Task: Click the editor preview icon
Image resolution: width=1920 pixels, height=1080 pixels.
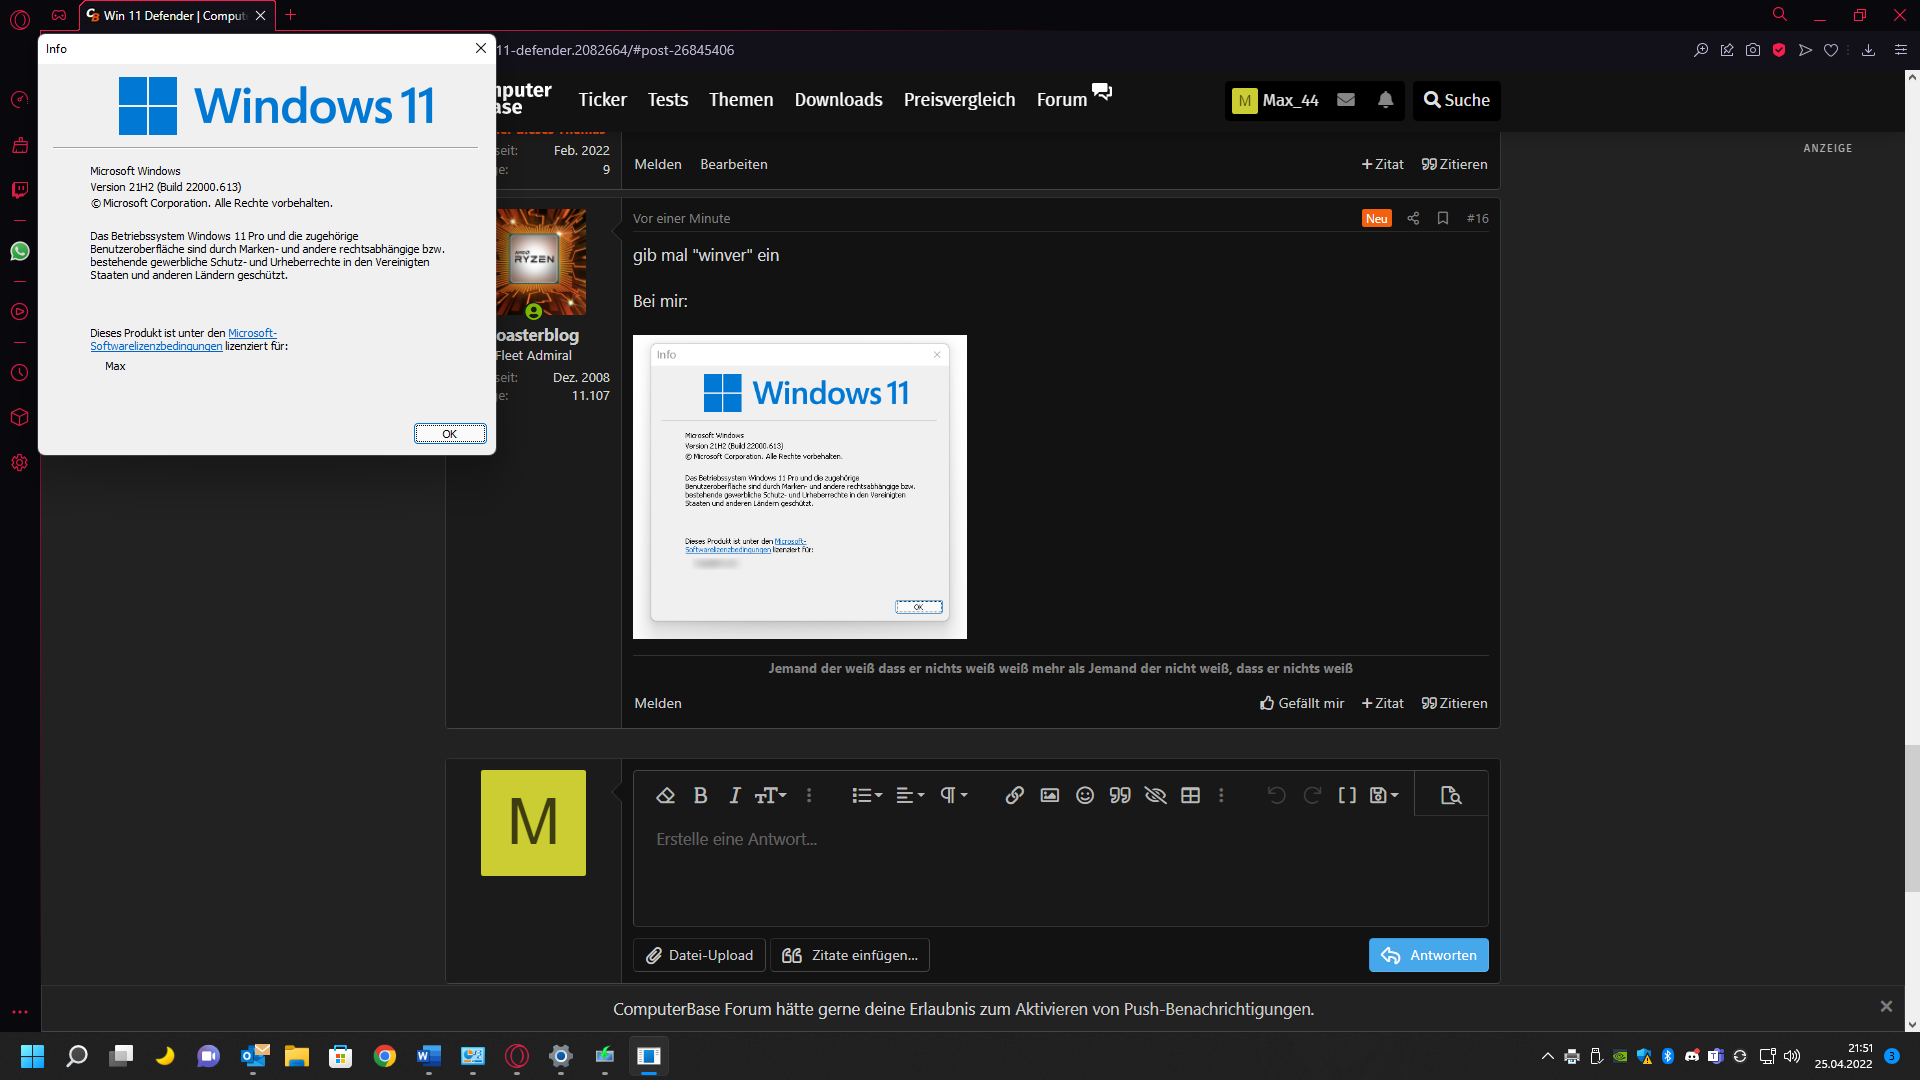Action: [x=1450, y=795]
